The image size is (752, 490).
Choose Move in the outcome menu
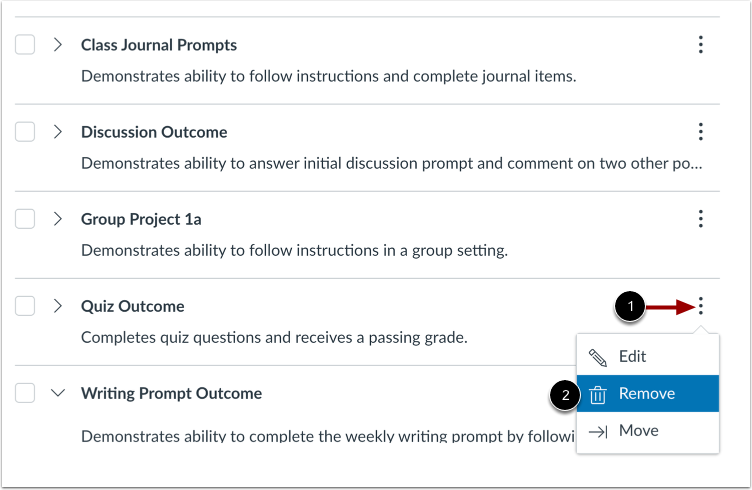tap(638, 431)
